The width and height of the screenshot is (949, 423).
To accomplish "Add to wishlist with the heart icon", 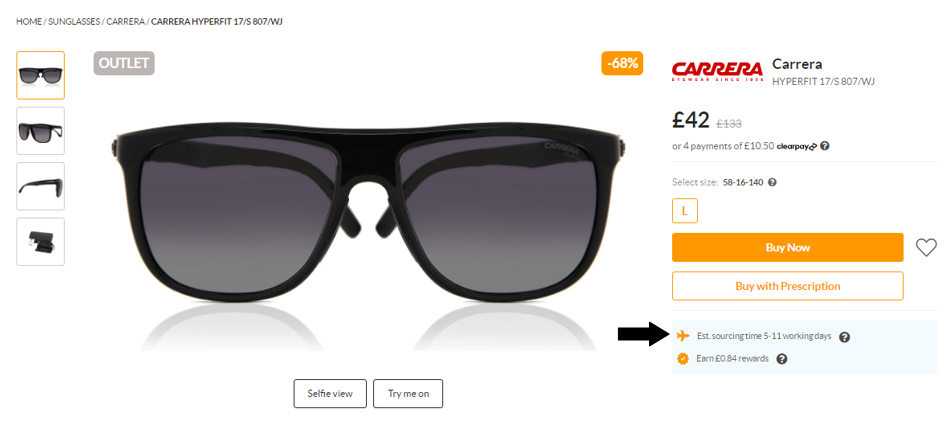I will [x=926, y=248].
